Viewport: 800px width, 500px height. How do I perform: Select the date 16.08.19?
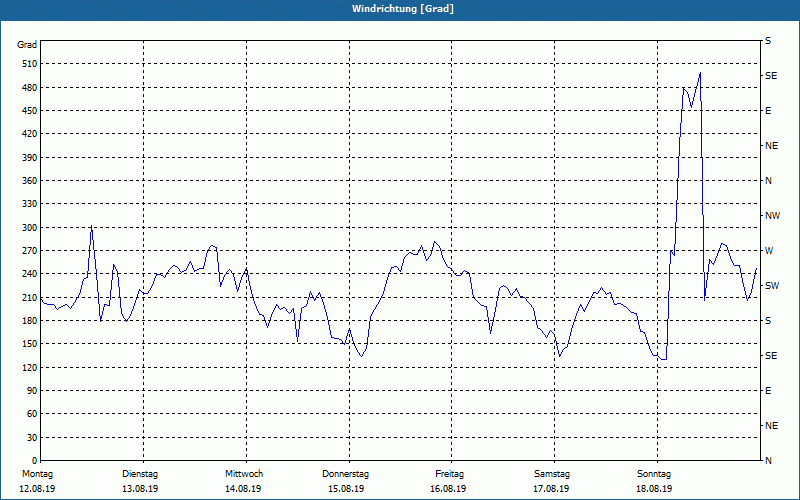[x=448, y=489]
